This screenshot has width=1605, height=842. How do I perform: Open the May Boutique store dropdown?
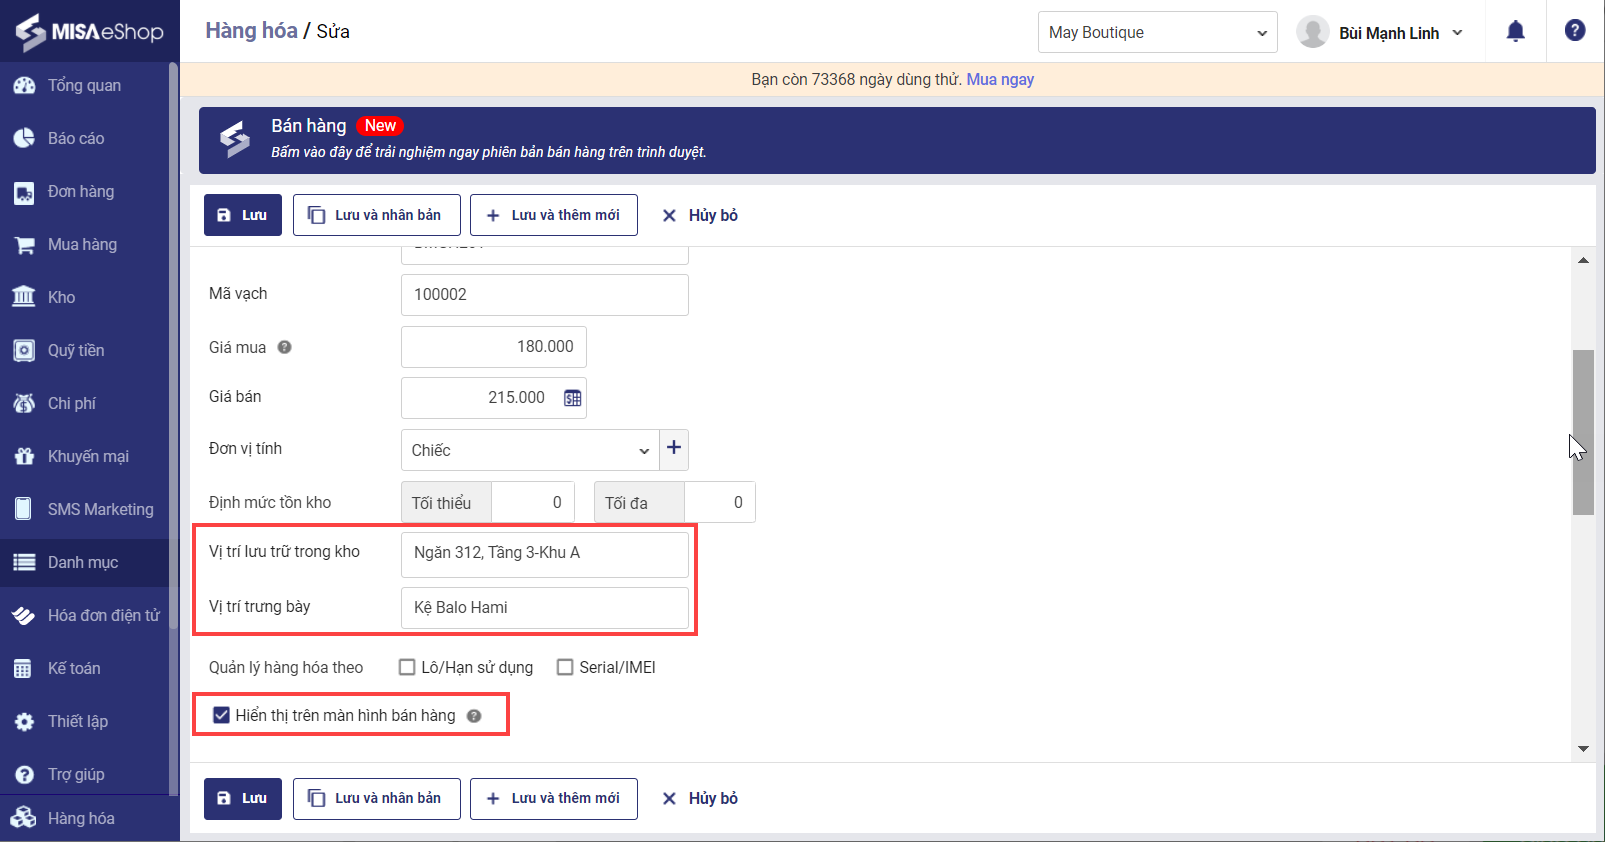[x=1158, y=32]
